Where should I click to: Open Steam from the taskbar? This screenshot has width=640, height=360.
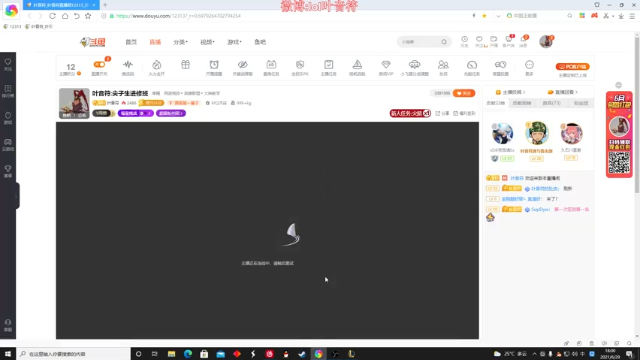pyautogui.click(x=302, y=354)
